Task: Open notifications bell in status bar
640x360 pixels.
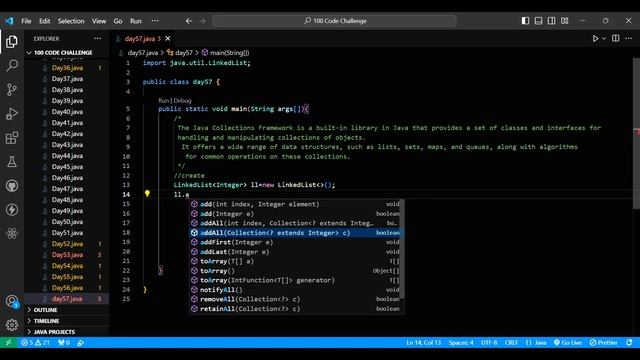Action: (629, 342)
